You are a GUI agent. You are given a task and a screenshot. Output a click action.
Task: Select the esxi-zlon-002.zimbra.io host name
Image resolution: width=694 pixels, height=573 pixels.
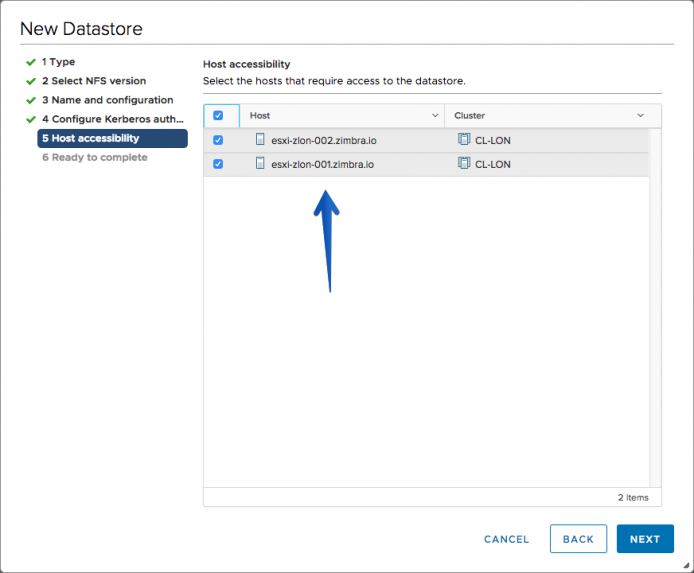pyautogui.click(x=324, y=140)
